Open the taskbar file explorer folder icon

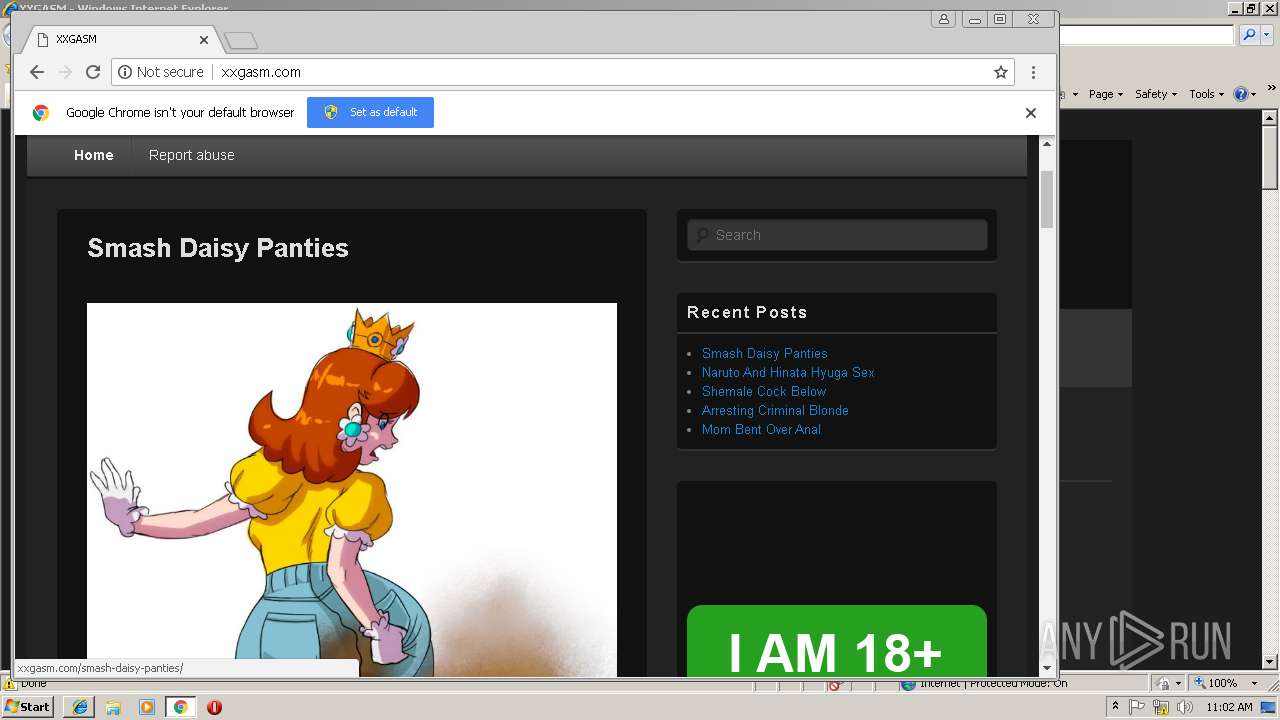point(113,707)
